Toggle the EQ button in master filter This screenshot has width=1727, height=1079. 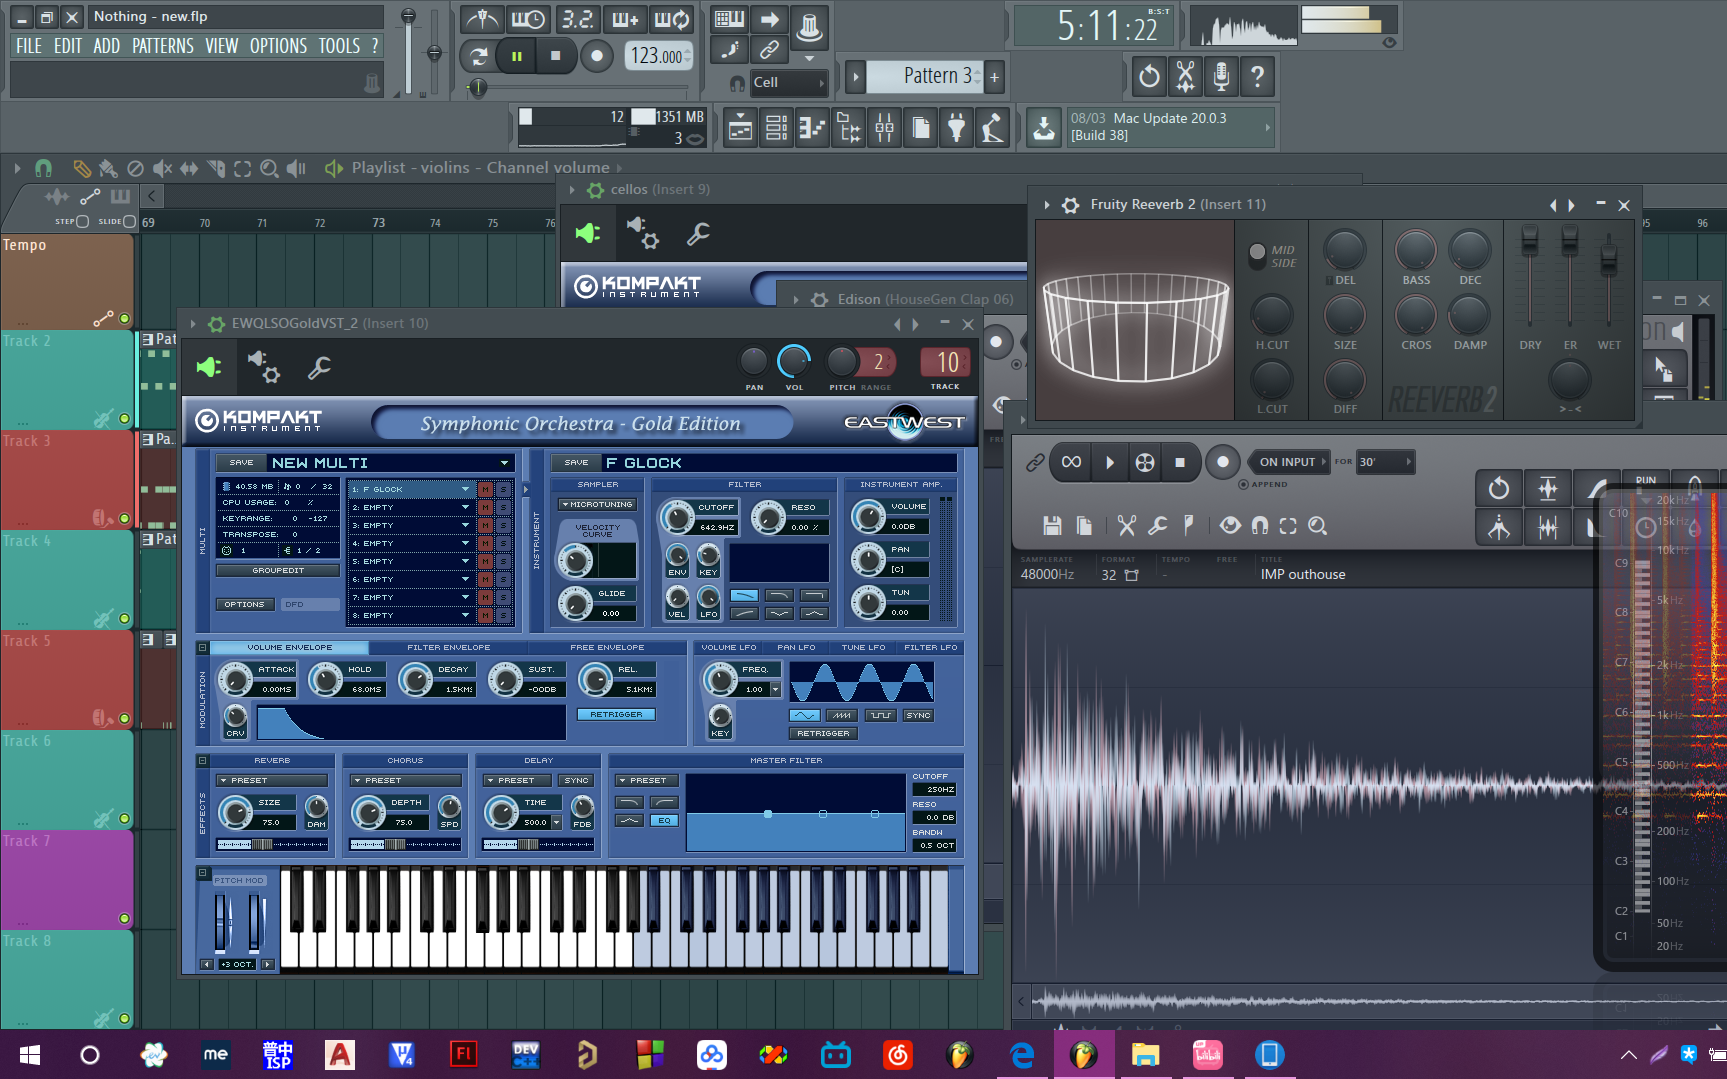tap(665, 820)
